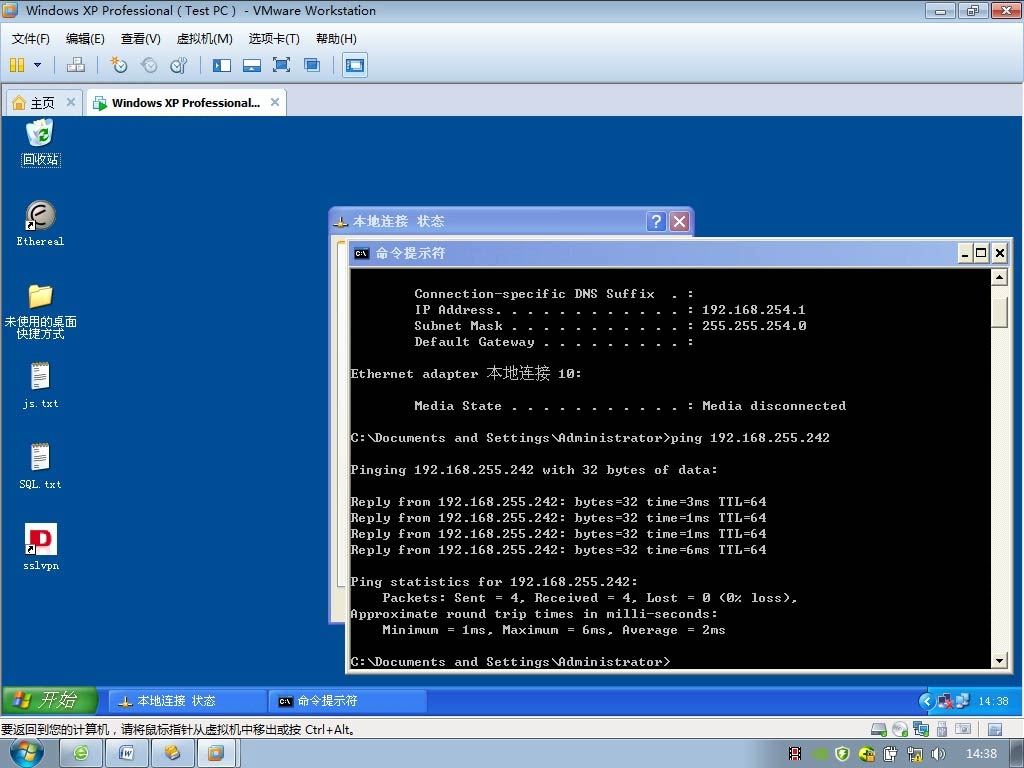Switch VMware to Unity mode
The image size is (1024, 768).
click(x=312, y=65)
